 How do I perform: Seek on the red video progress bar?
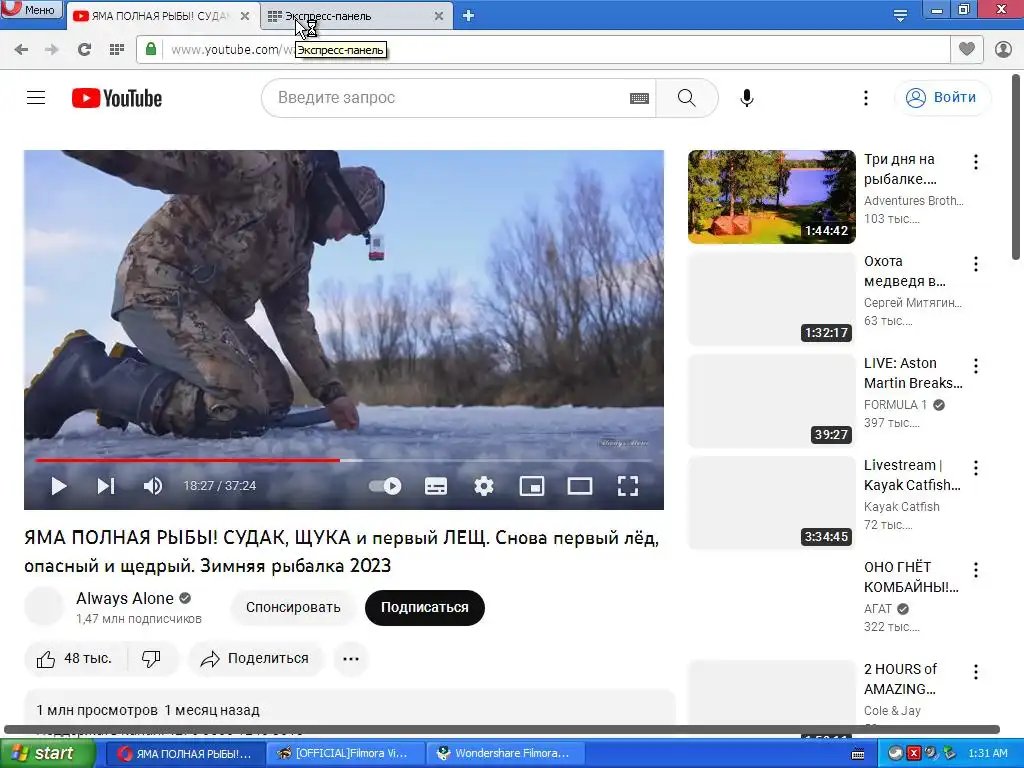(x=187, y=460)
